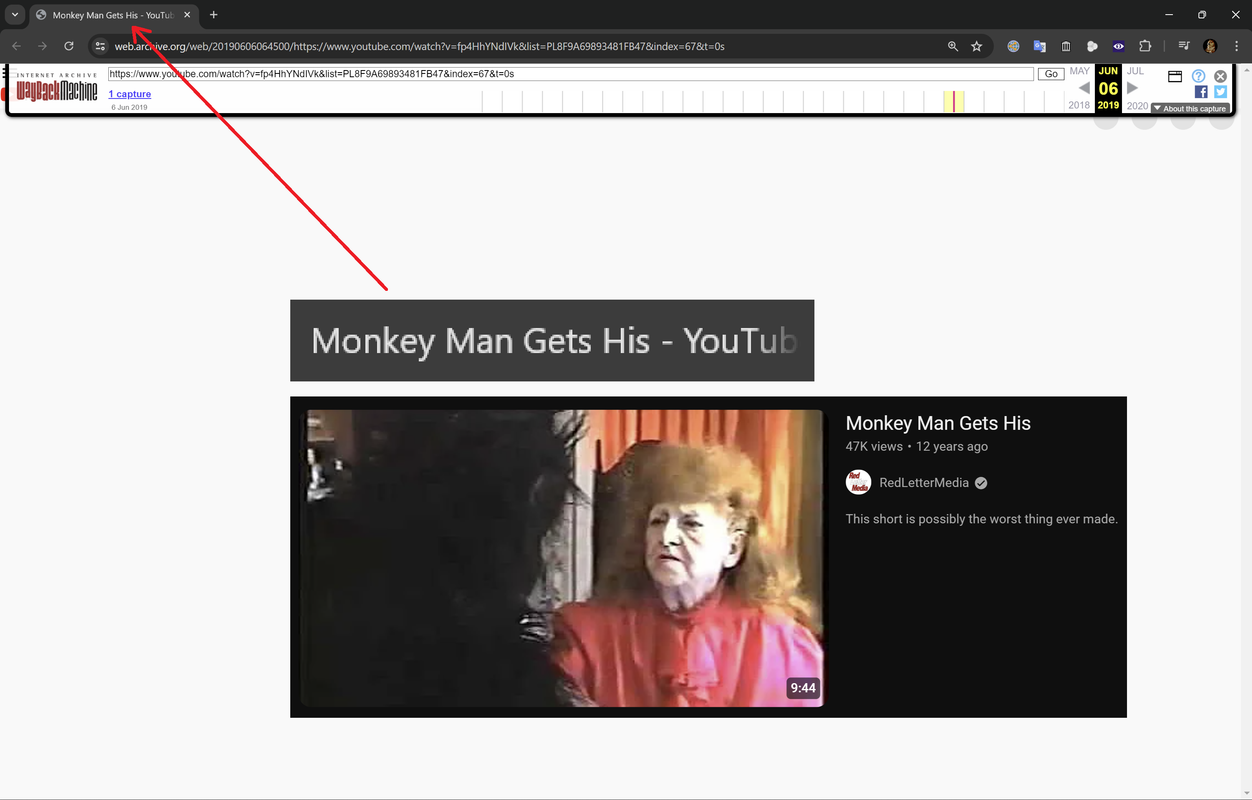Open the Extensions puzzle menu
The image size is (1252, 800).
point(1145,46)
